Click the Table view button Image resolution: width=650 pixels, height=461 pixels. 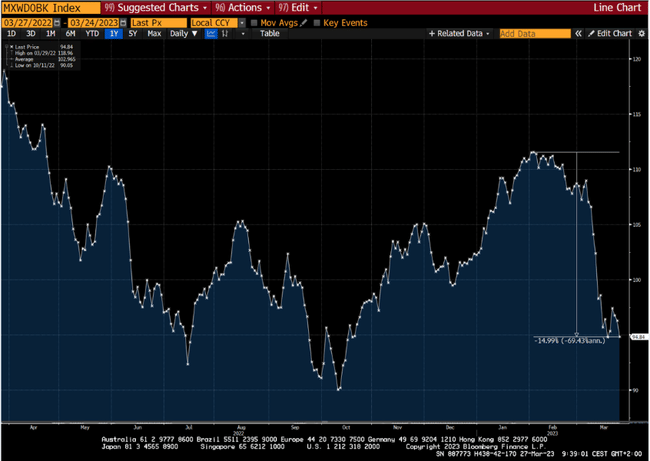point(270,34)
